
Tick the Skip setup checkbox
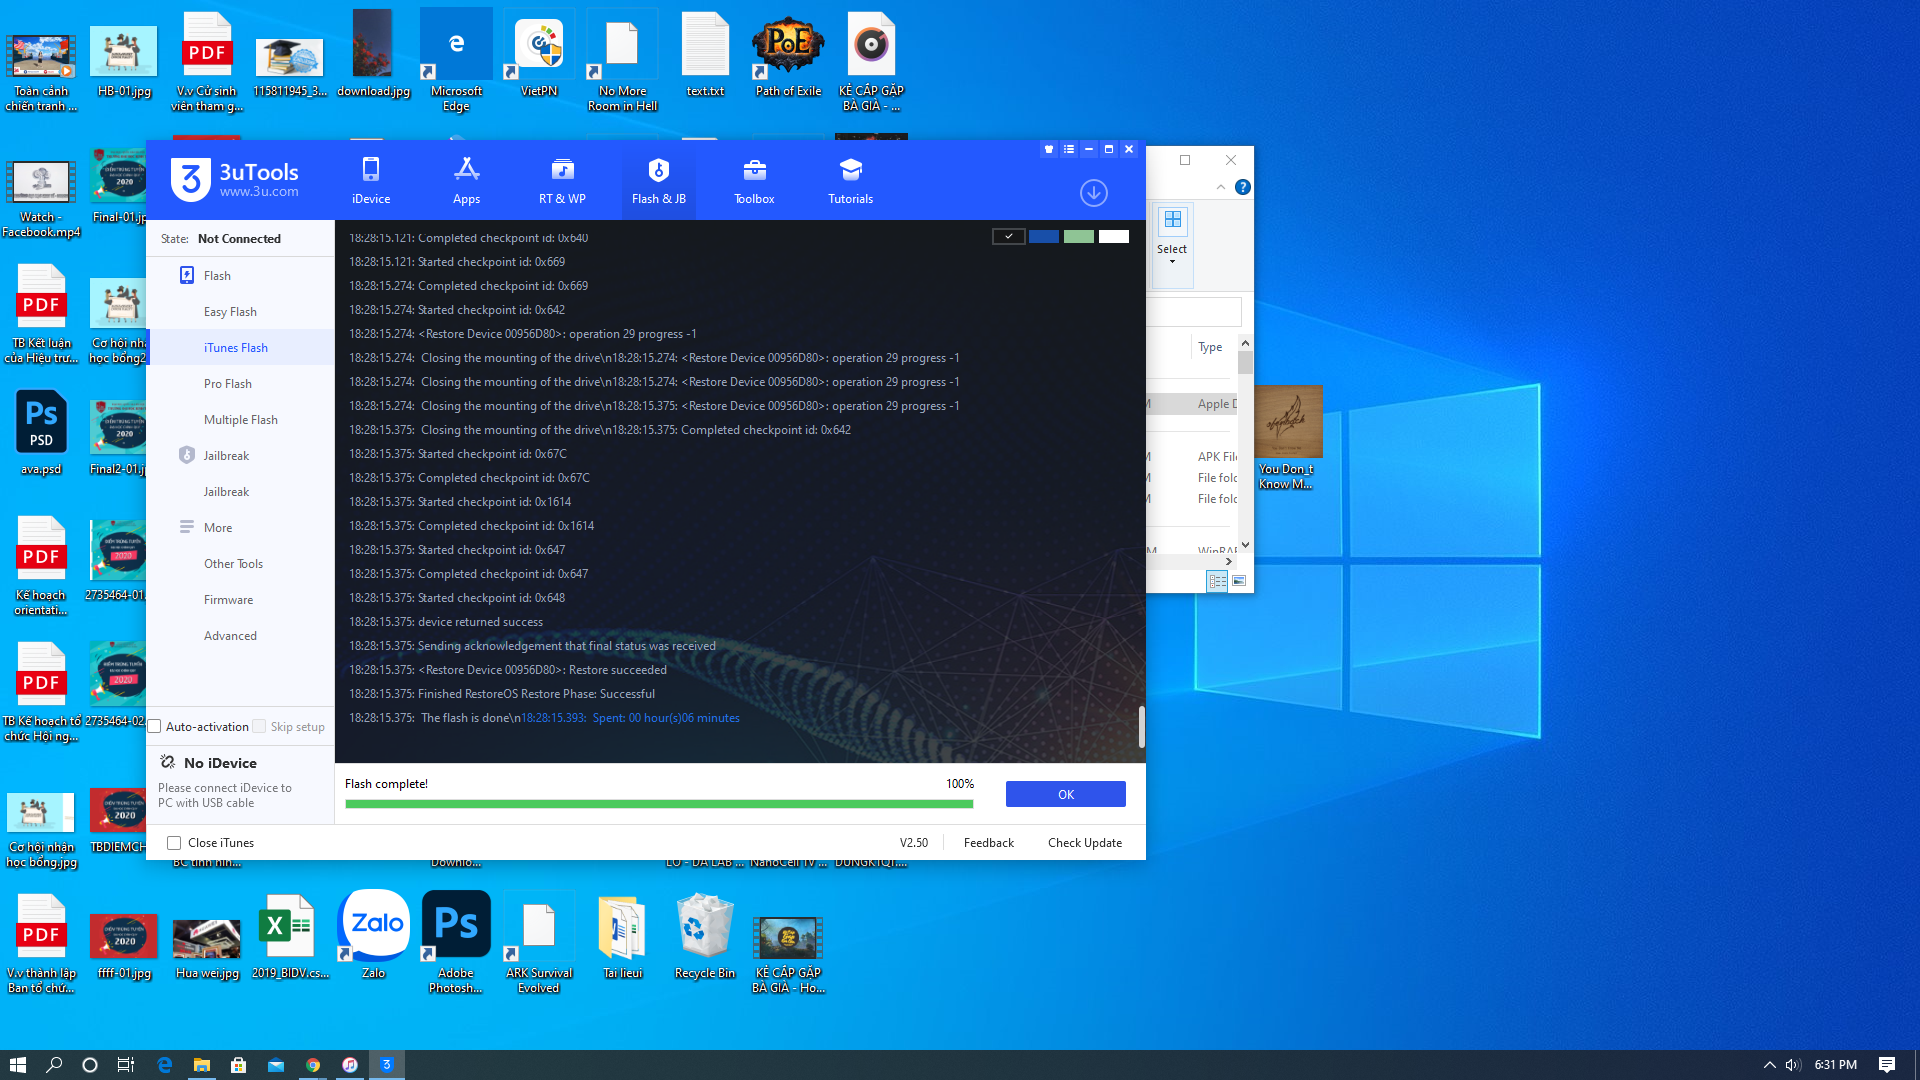pyautogui.click(x=260, y=727)
